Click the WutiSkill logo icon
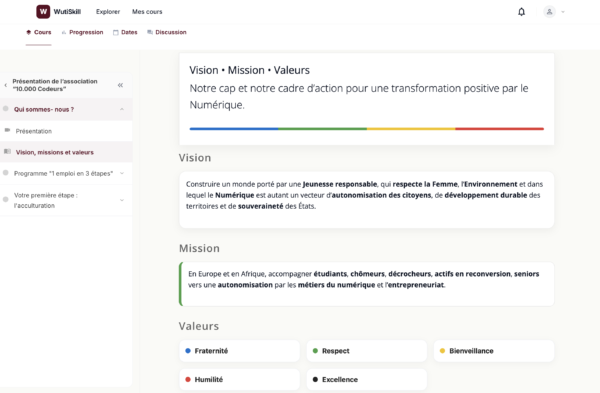This screenshot has width=600, height=393. [43, 11]
